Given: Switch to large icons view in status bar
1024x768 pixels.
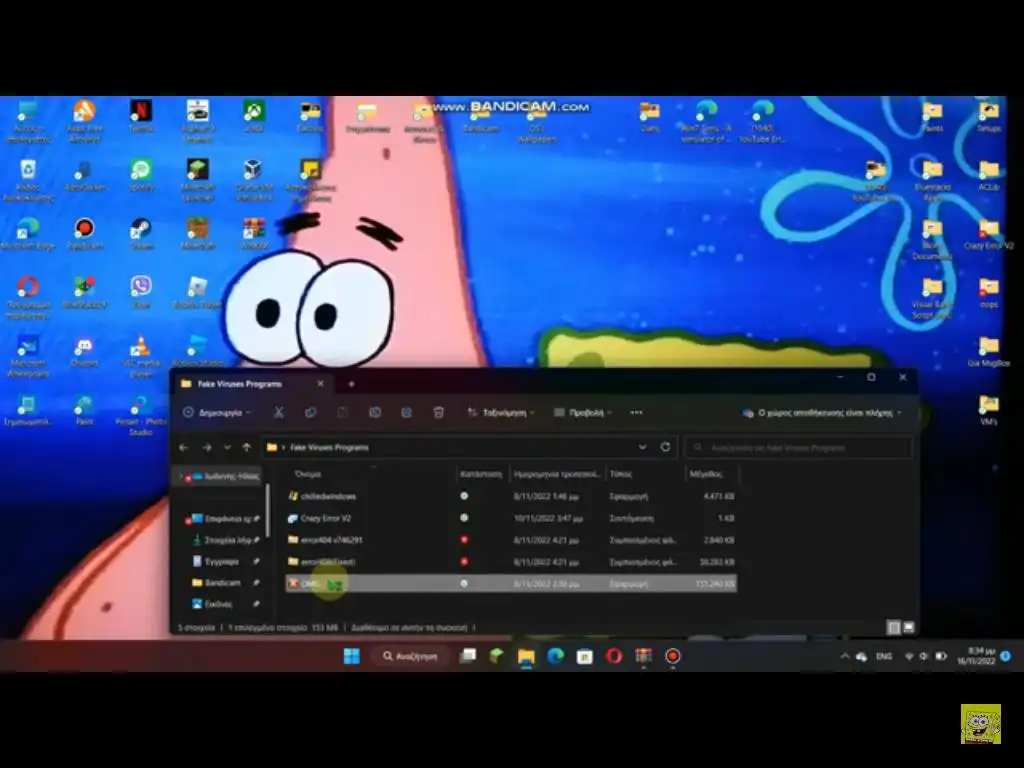Looking at the screenshot, I should coord(908,627).
